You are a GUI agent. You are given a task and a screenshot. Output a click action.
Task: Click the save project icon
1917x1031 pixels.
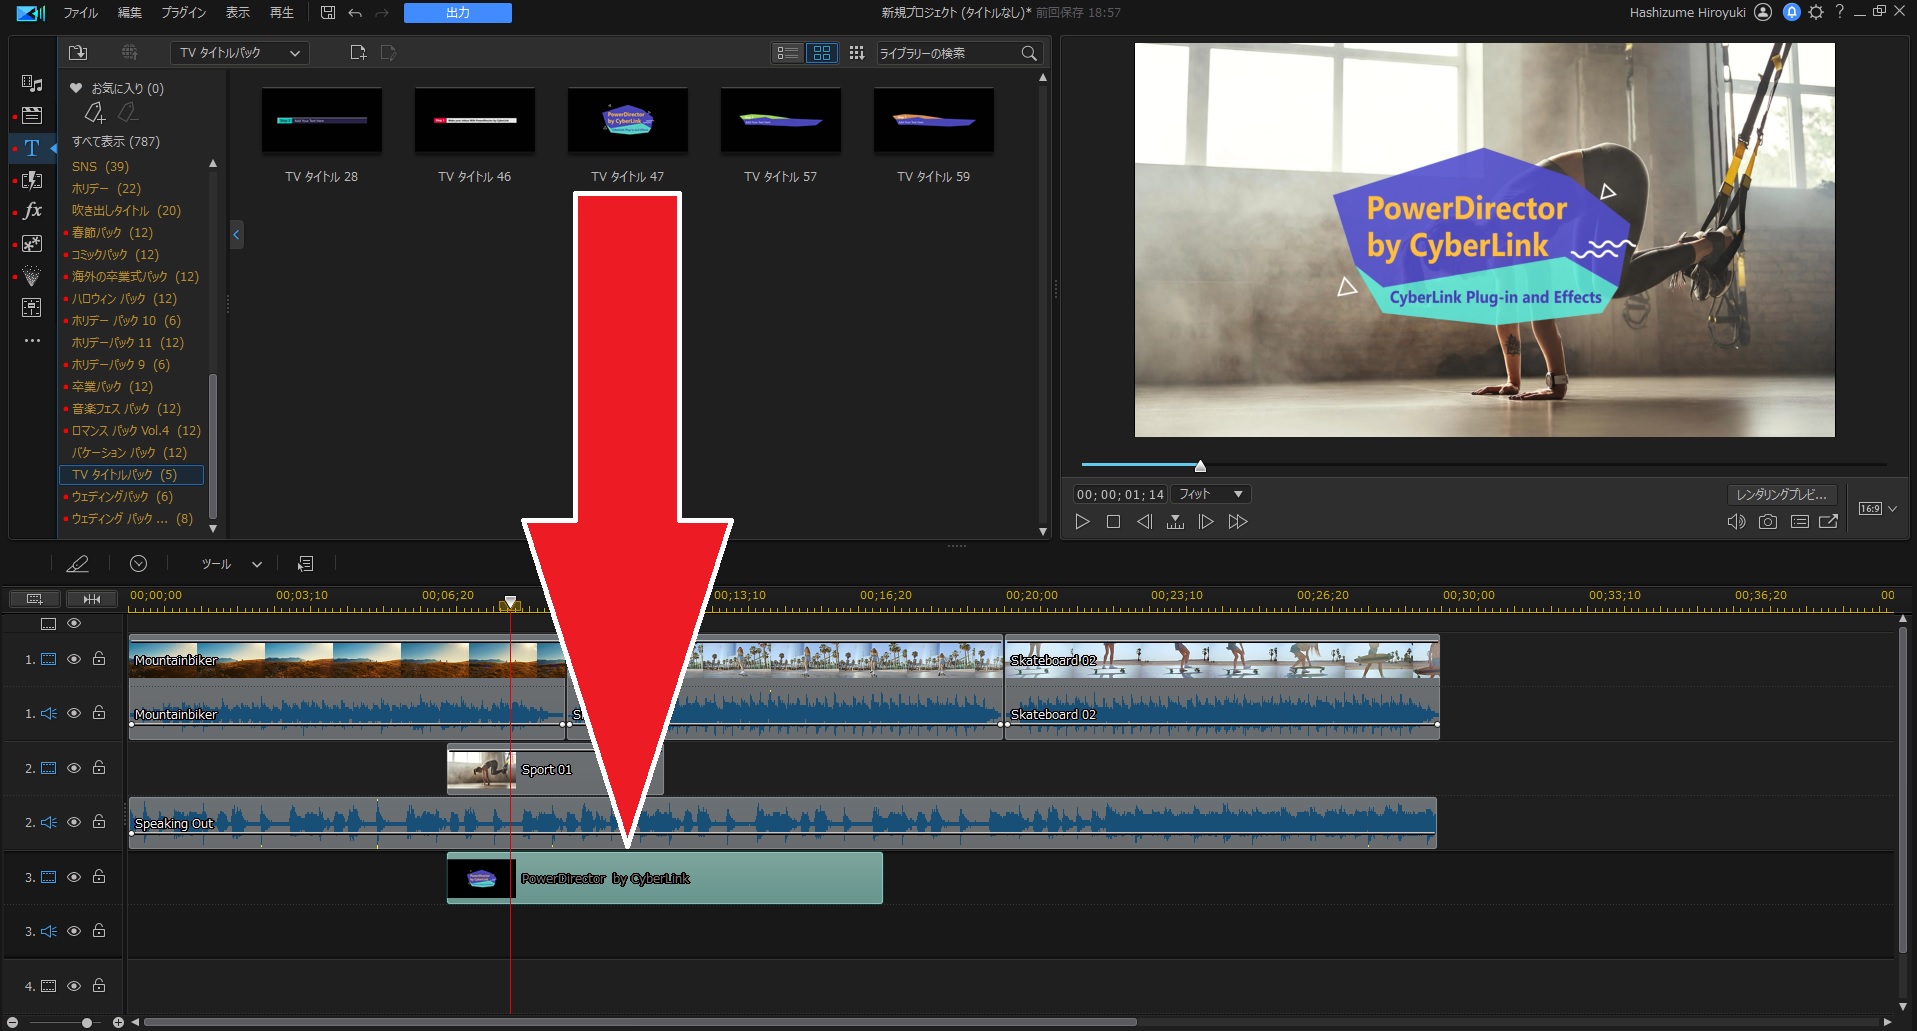pyautogui.click(x=328, y=13)
